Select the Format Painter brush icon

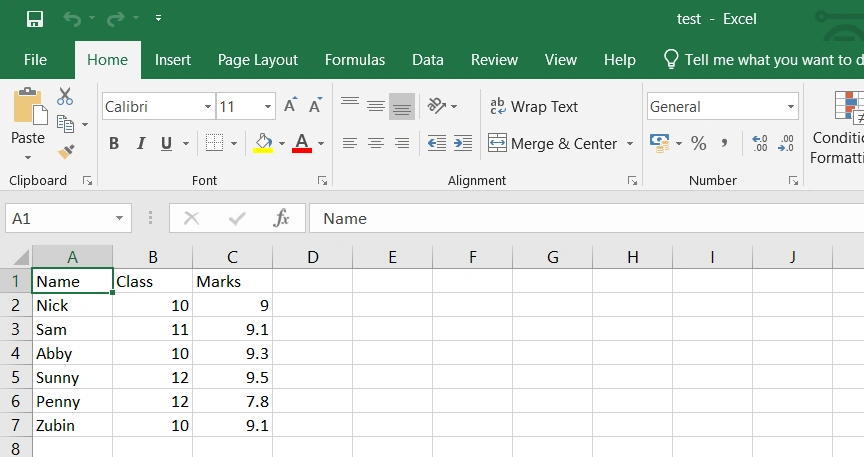coord(66,152)
